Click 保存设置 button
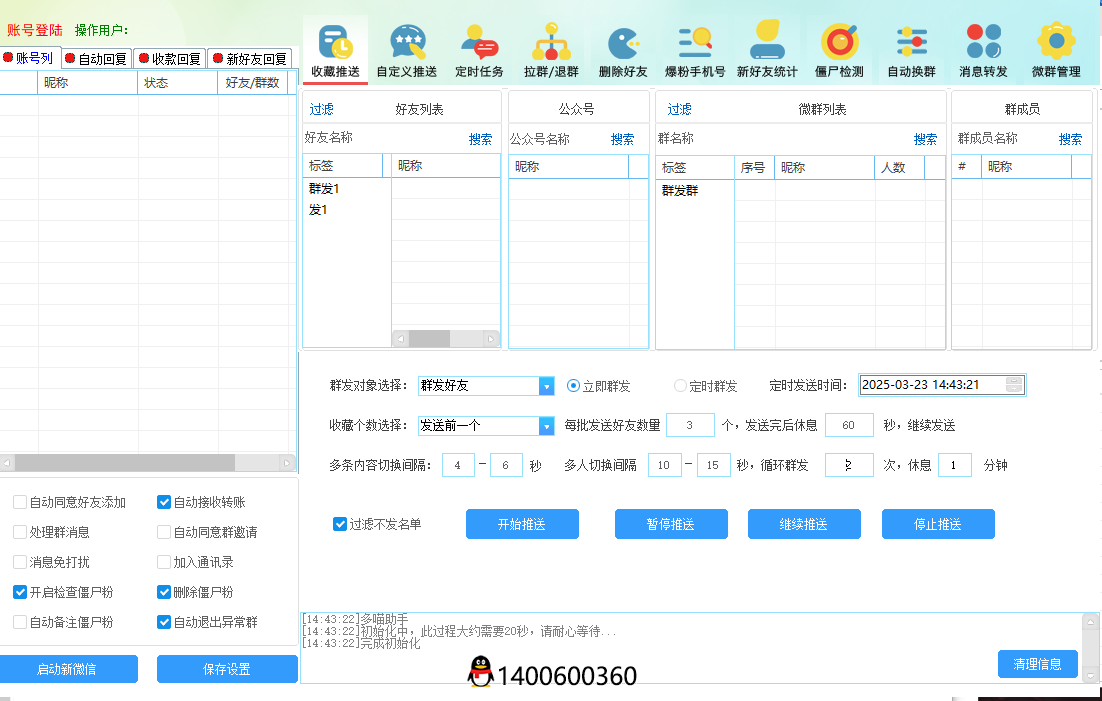The image size is (1102, 701). pos(227,669)
